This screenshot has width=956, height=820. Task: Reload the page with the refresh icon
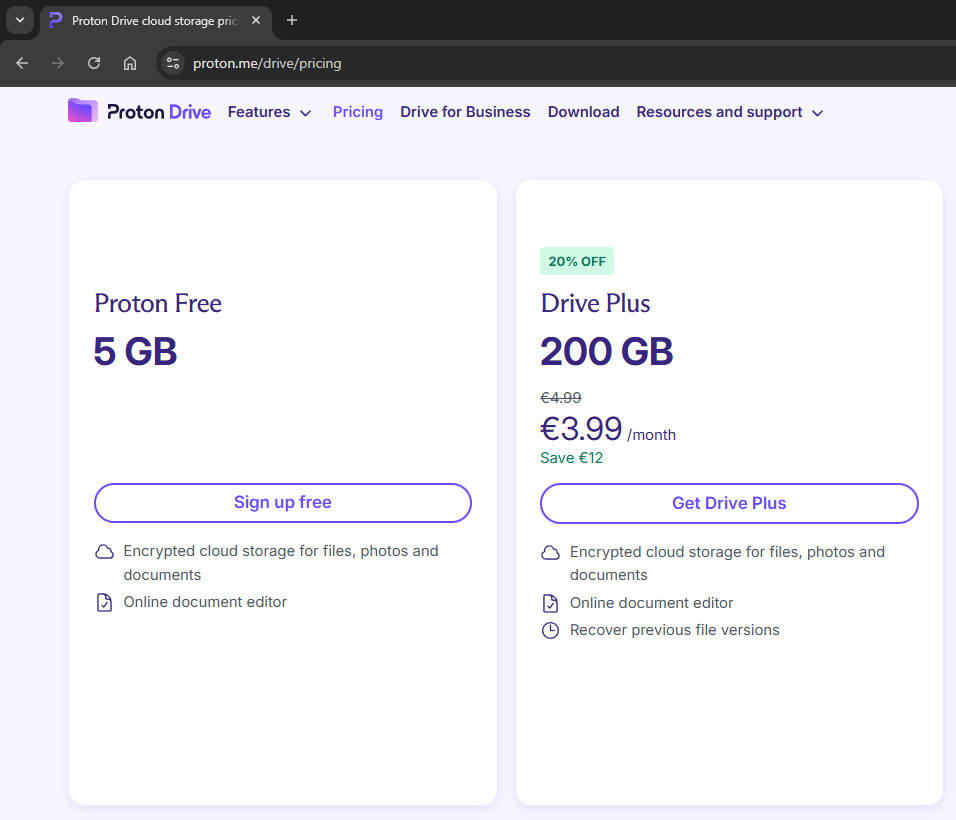pyautogui.click(x=94, y=63)
